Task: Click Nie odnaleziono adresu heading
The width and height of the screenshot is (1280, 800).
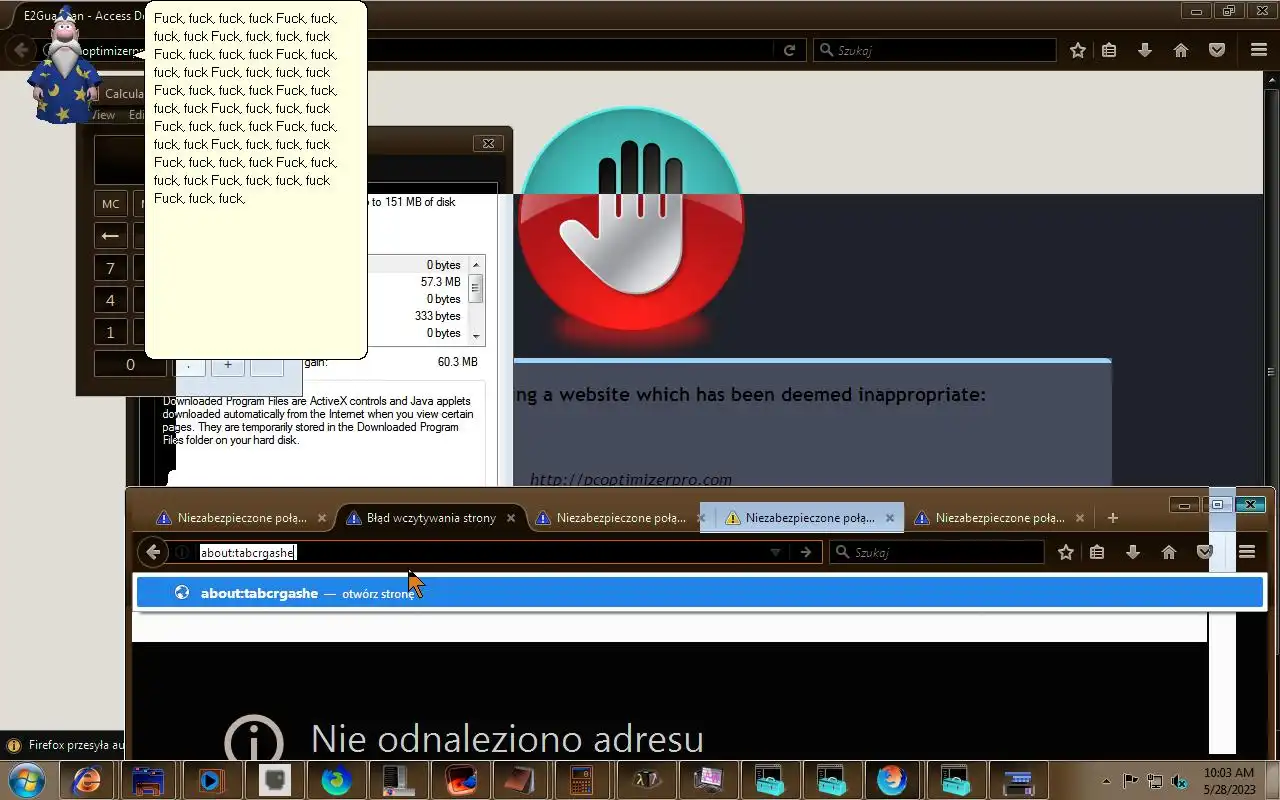Action: (507, 739)
